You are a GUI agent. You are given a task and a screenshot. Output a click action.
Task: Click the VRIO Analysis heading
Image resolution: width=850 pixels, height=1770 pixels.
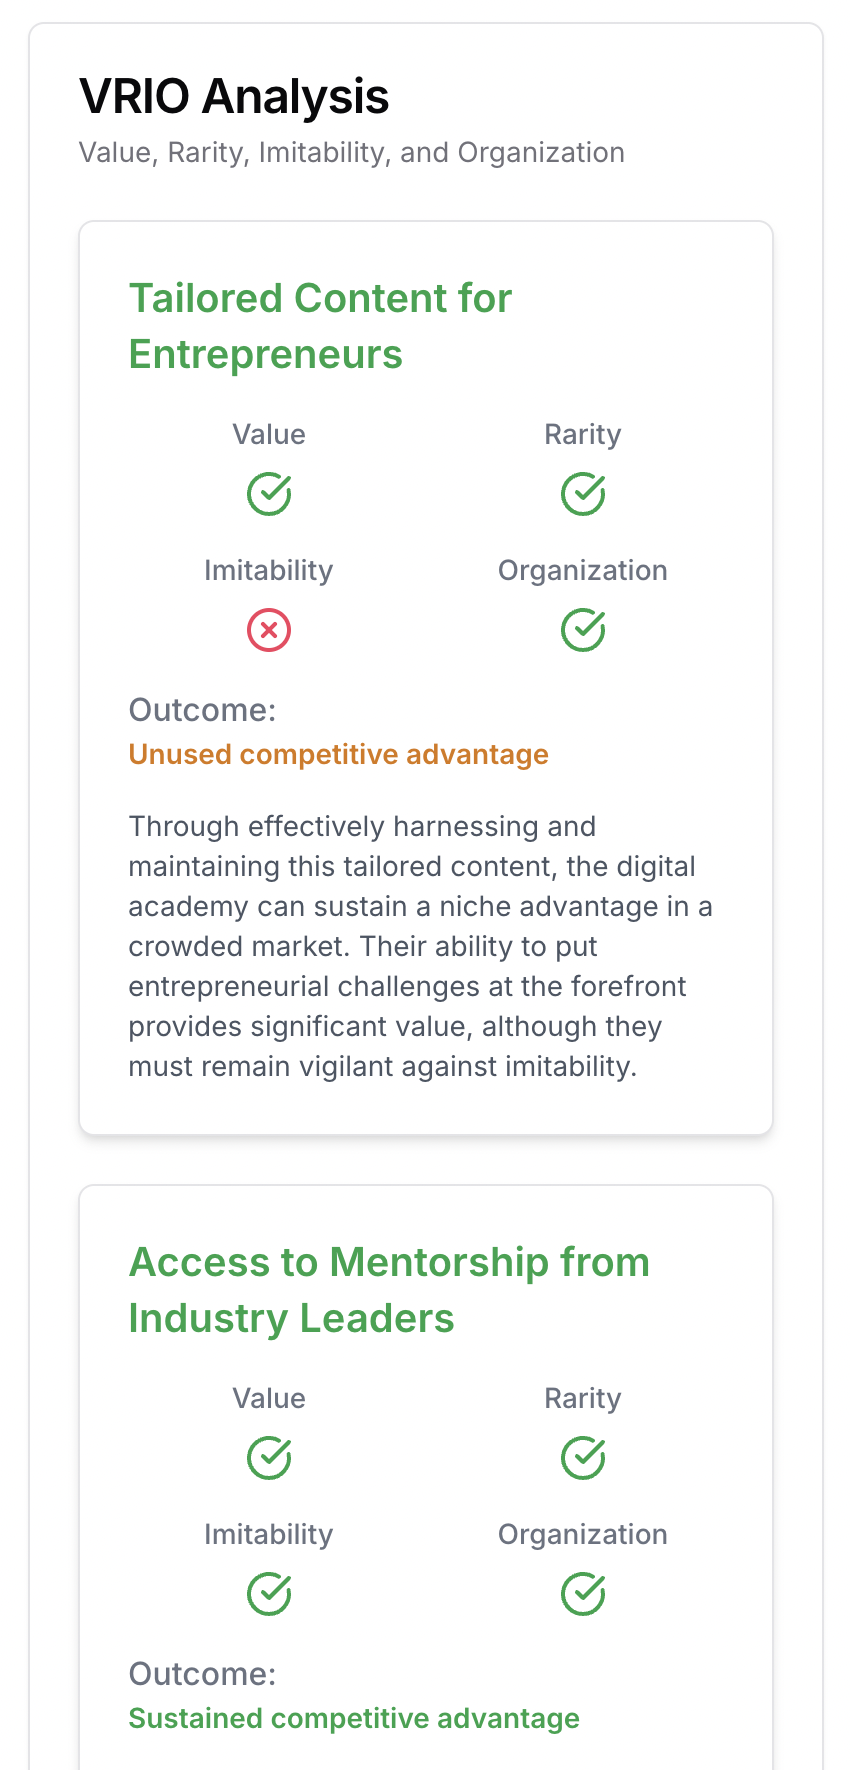(x=234, y=97)
